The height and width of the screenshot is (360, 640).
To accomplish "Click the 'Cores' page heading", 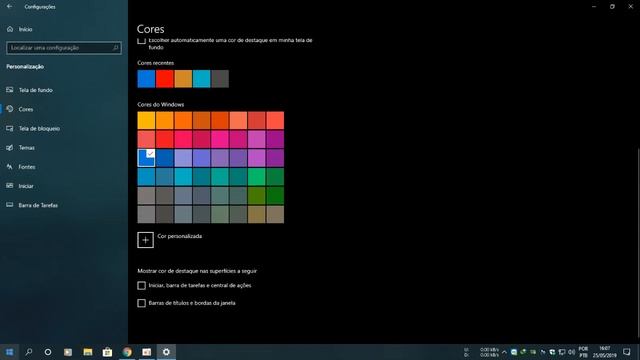I will (x=151, y=29).
